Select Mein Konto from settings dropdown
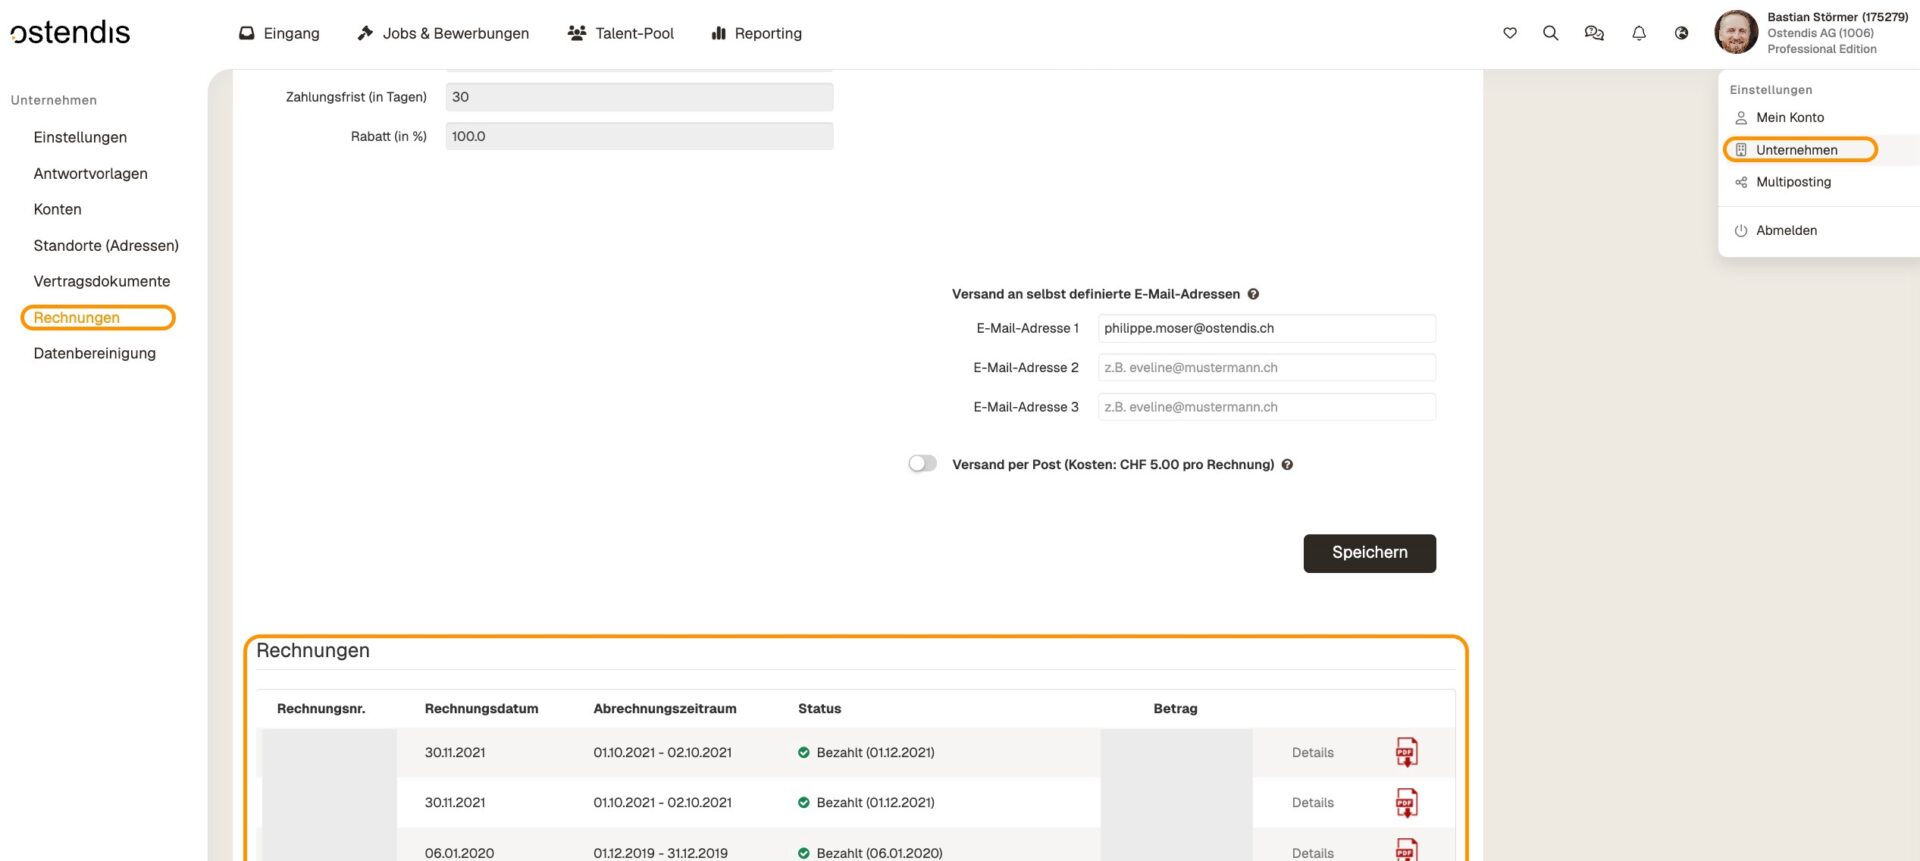The height and width of the screenshot is (861, 1920). click(x=1790, y=117)
